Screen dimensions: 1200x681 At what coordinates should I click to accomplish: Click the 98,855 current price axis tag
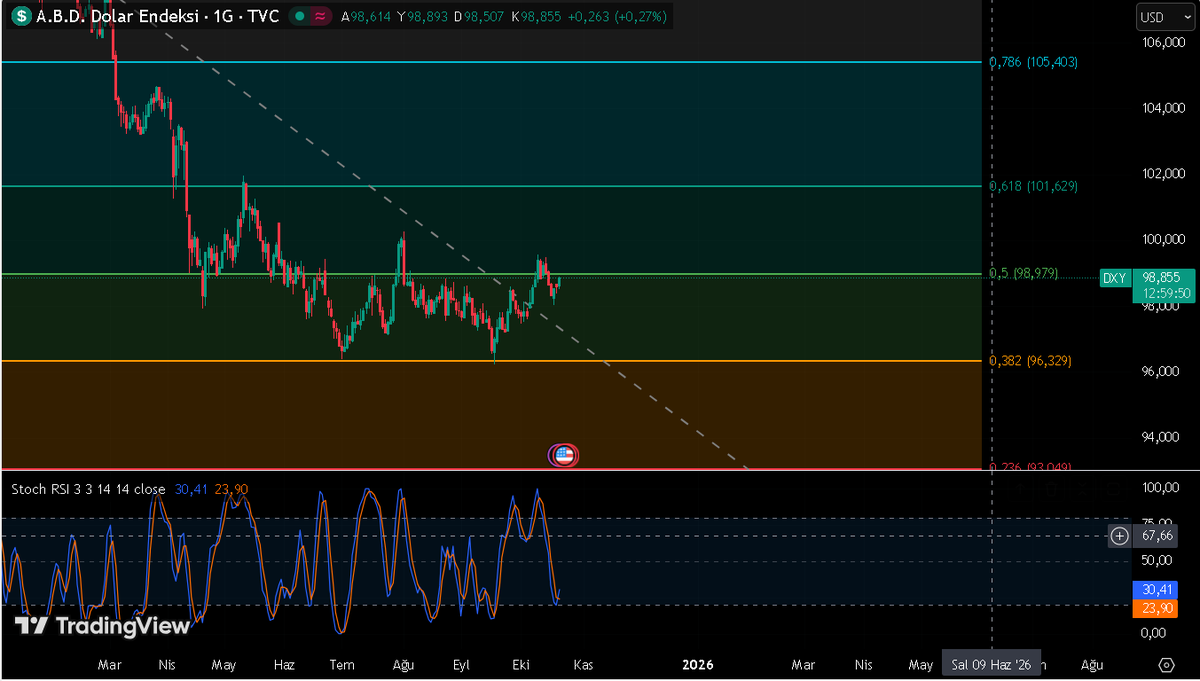(x=1162, y=277)
